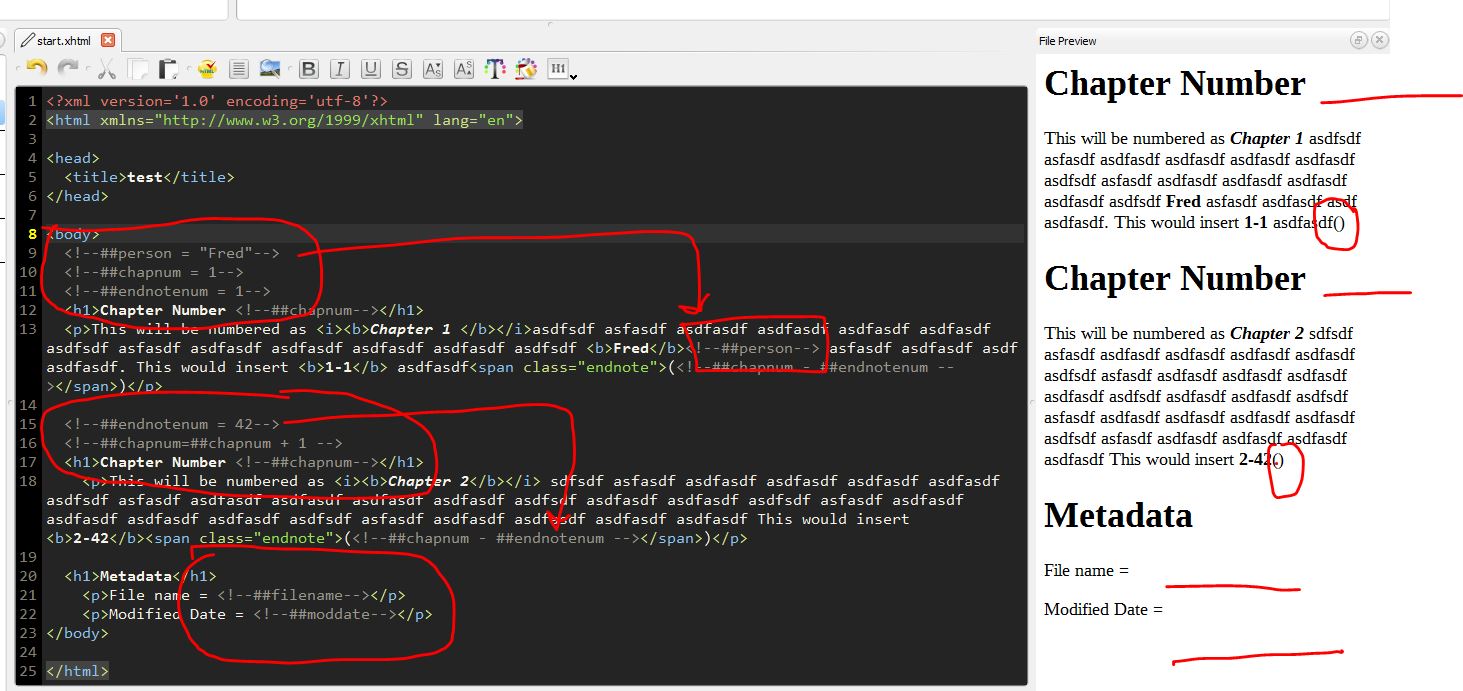This screenshot has width=1463, height=691.
Task: Click the 'File Preview' panel title
Action: coord(1067,41)
